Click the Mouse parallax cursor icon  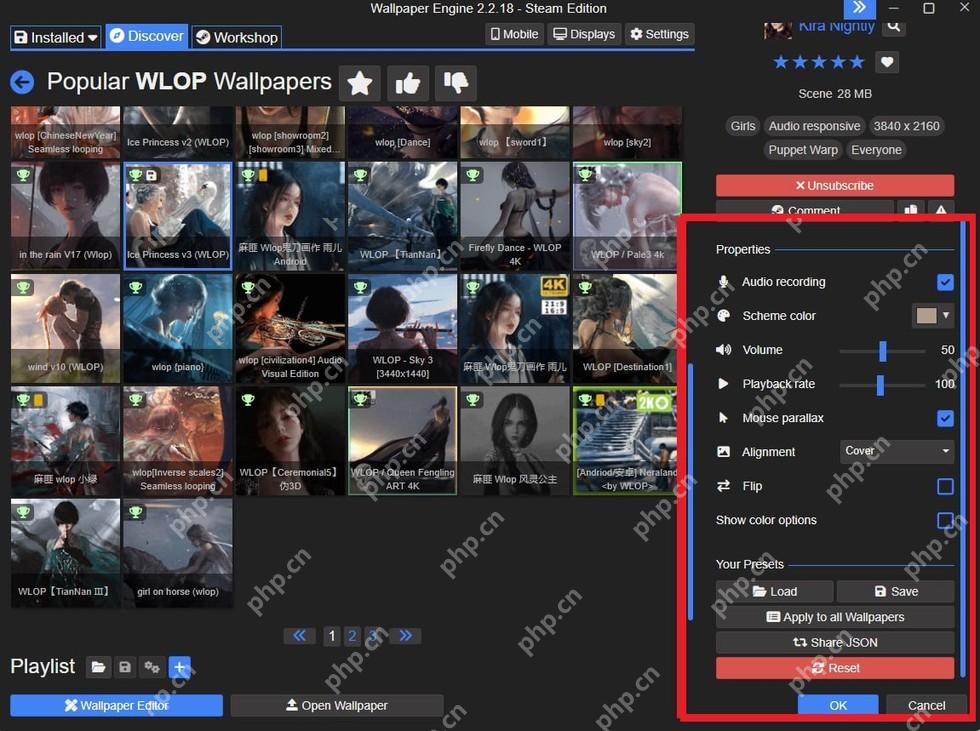pos(723,417)
